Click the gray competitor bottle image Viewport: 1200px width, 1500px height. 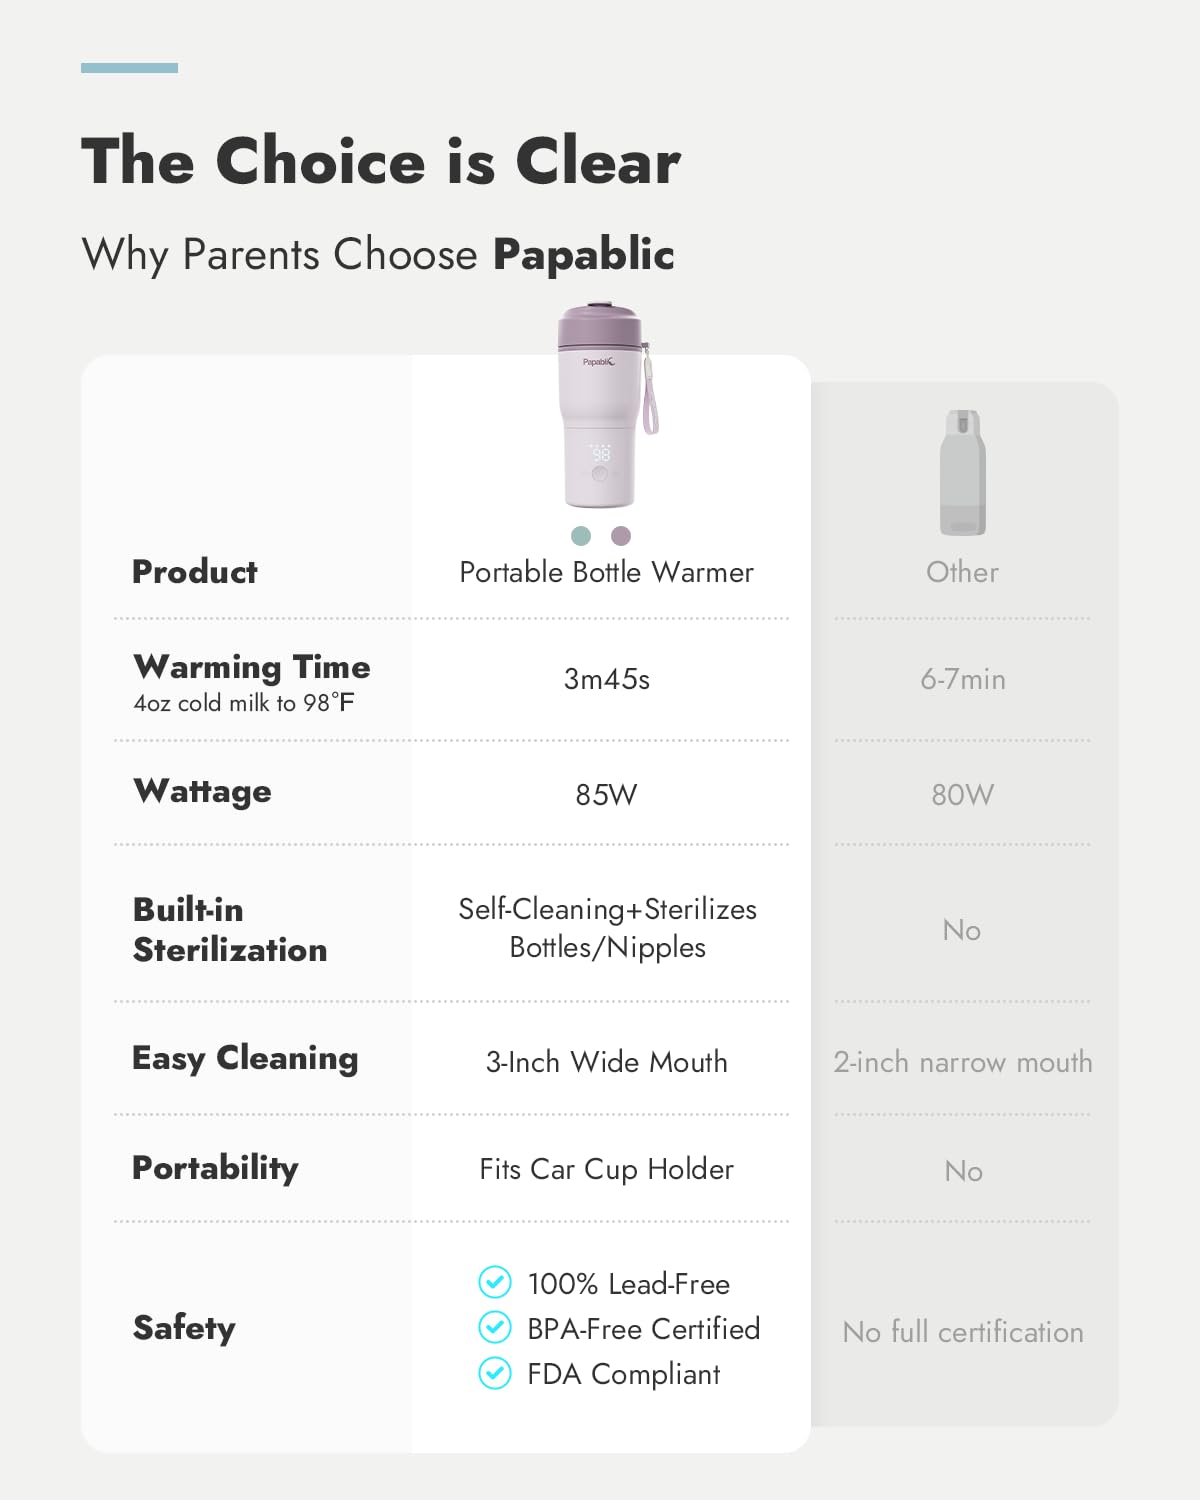(963, 472)
